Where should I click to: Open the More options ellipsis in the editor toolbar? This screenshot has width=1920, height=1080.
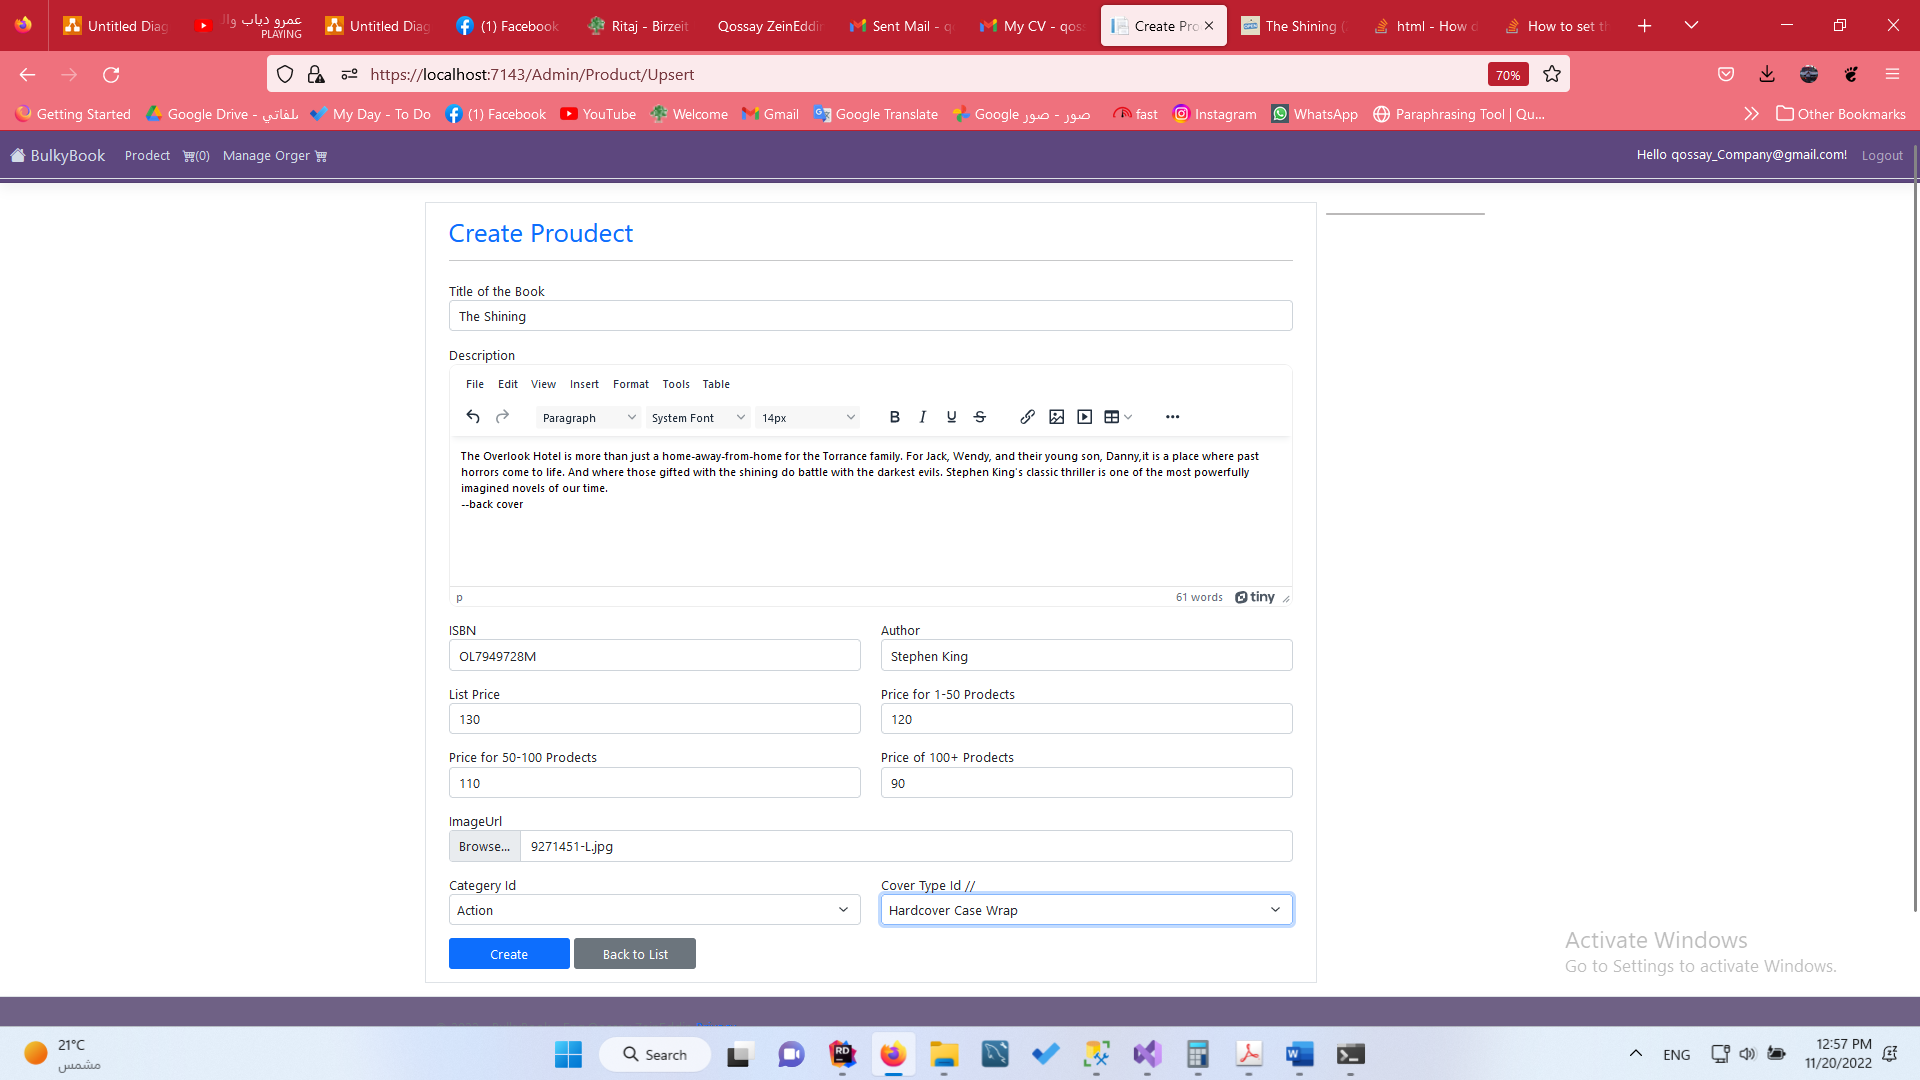(x=1171, y=417)
